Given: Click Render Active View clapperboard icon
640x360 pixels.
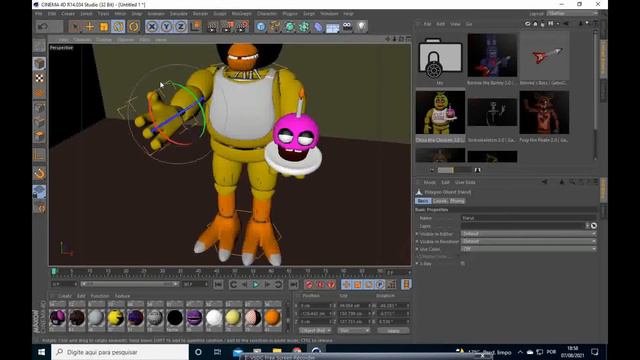Looking at the screenshot, I should point(213,27).
